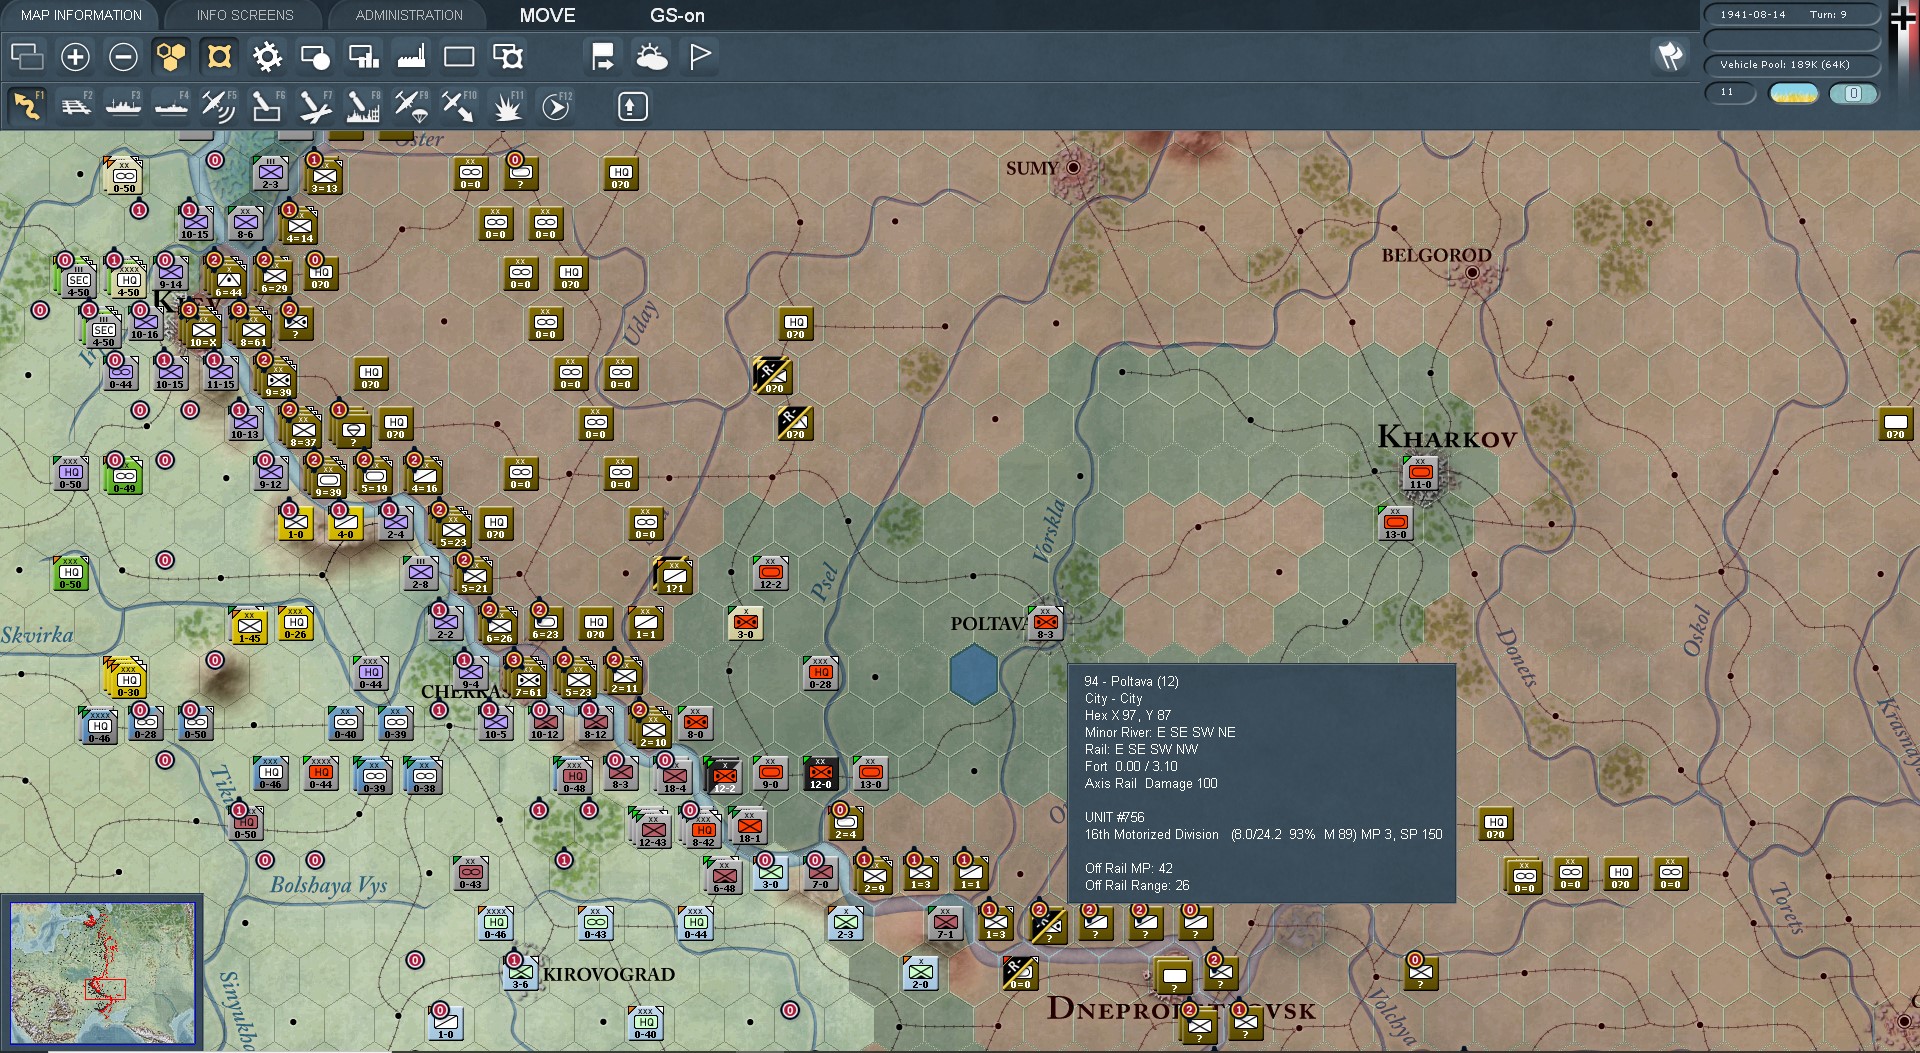This screenshot has width=1920, height=1053.
Task: Select Bomb unit mode (F6)
Action: coord(267,106)
